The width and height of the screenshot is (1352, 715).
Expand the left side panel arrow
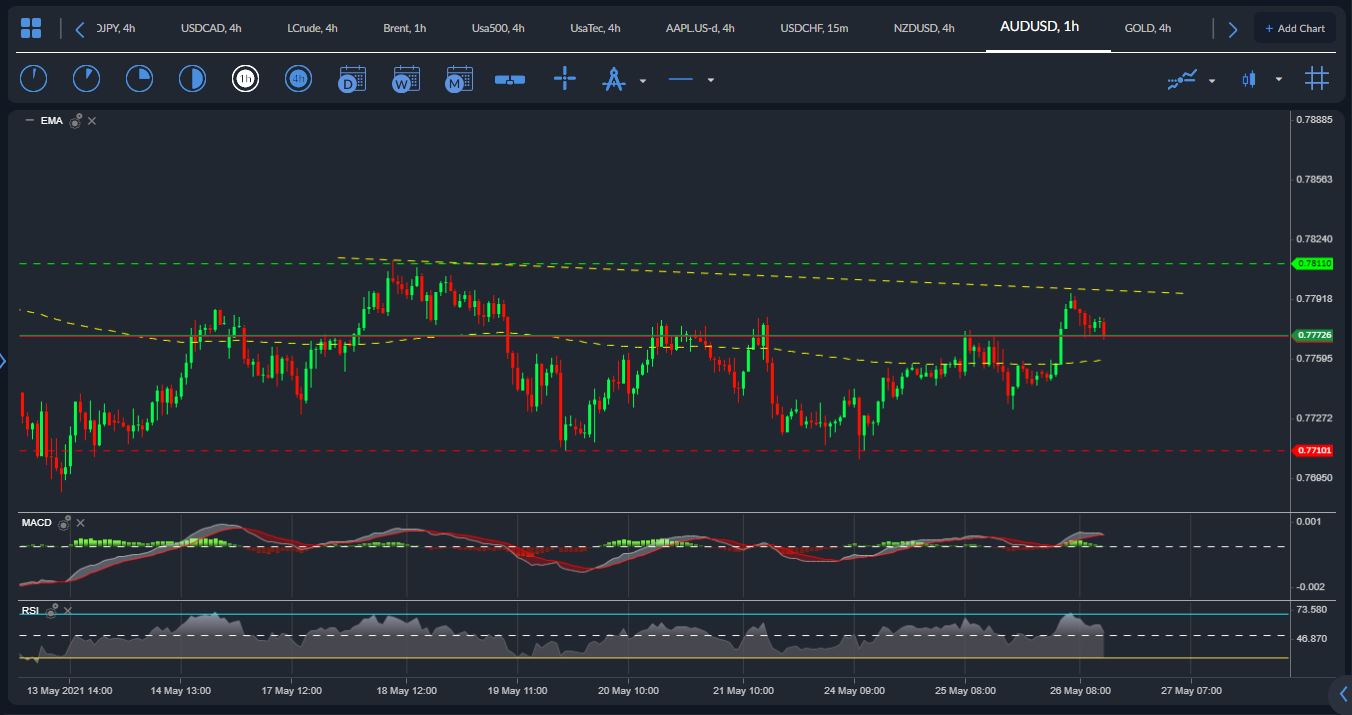coord(3,360)
